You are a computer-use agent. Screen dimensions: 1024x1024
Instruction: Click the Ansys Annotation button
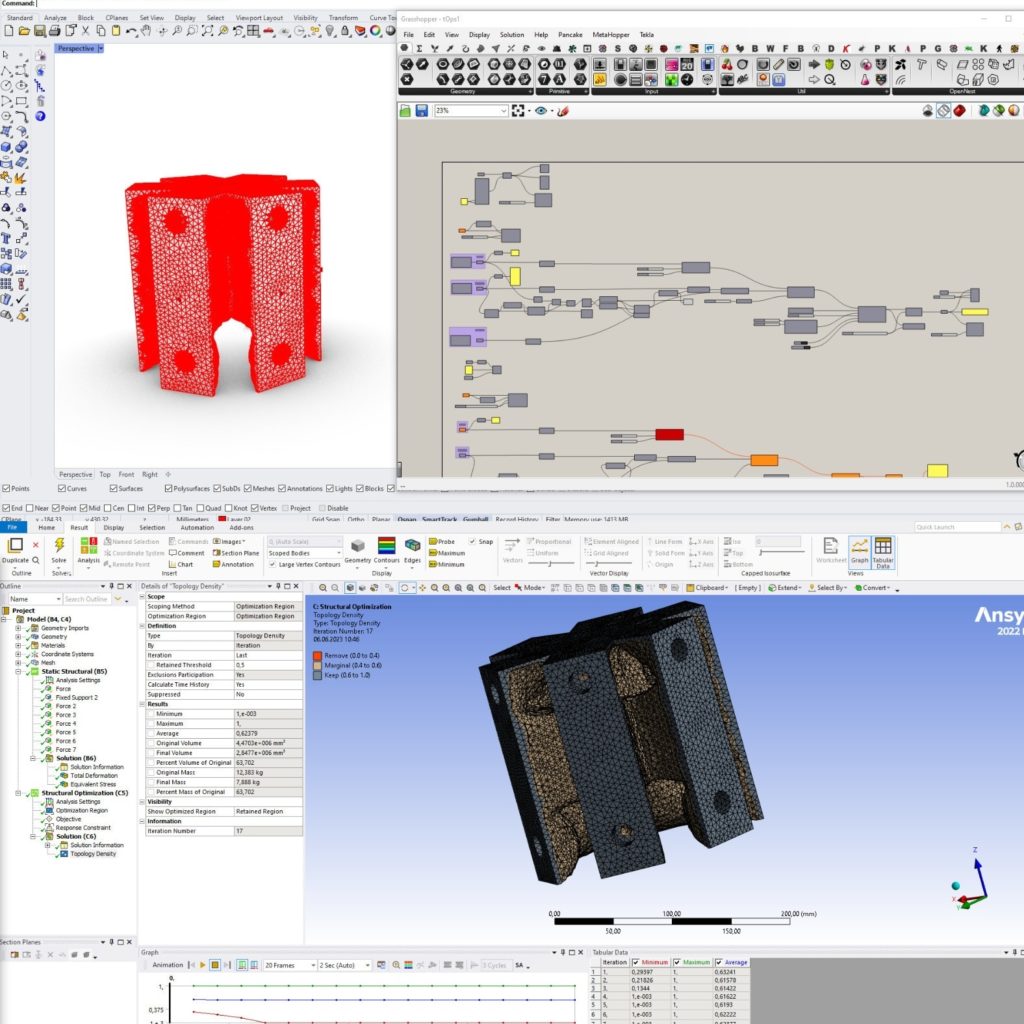click(233, 564)
